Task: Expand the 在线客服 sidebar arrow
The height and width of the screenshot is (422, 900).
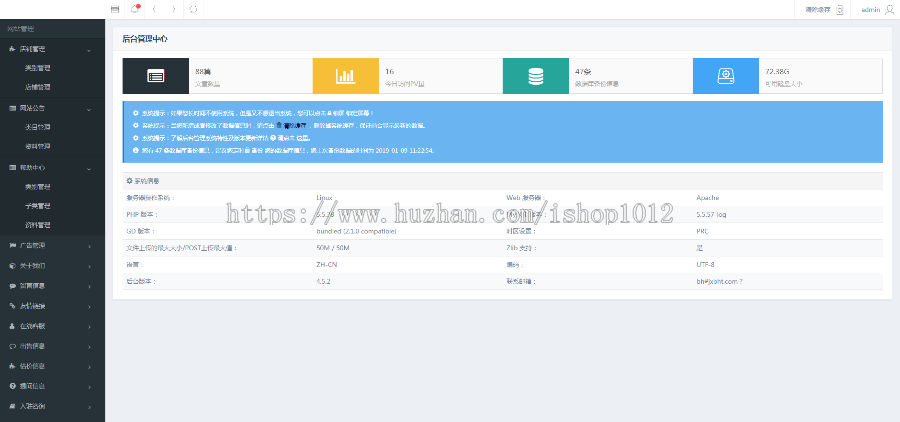Action: [90, 327]
